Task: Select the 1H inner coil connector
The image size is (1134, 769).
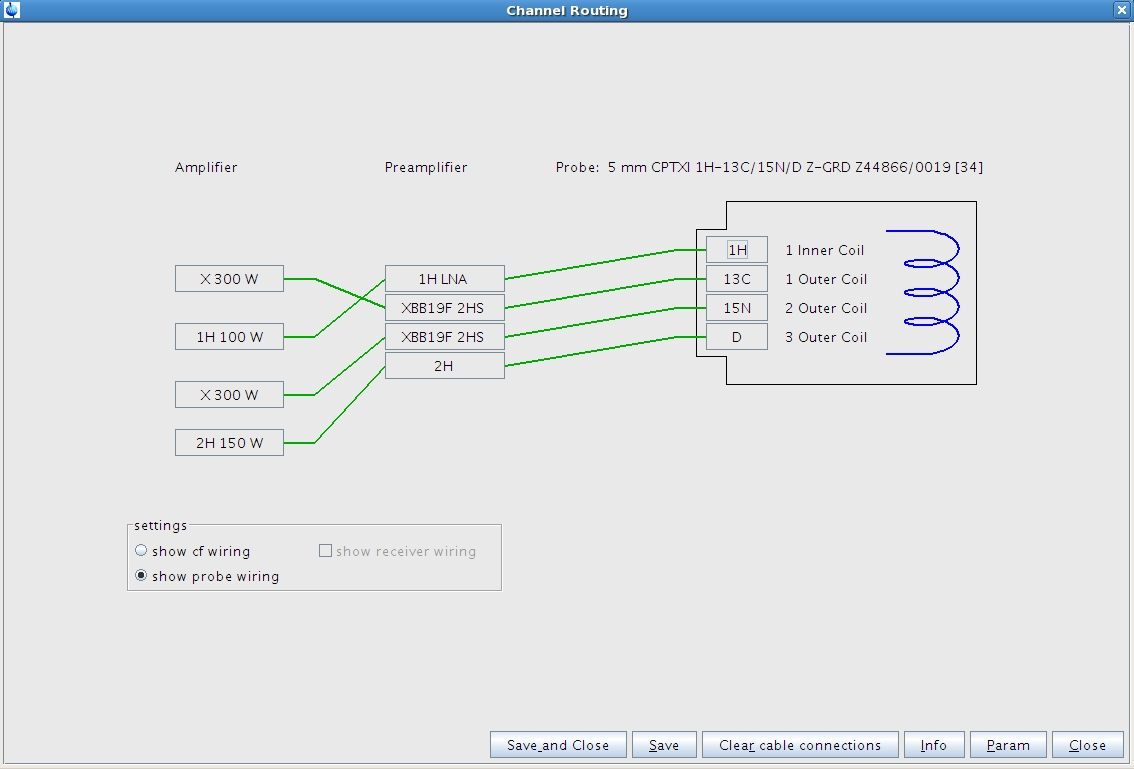Action: 736,250
